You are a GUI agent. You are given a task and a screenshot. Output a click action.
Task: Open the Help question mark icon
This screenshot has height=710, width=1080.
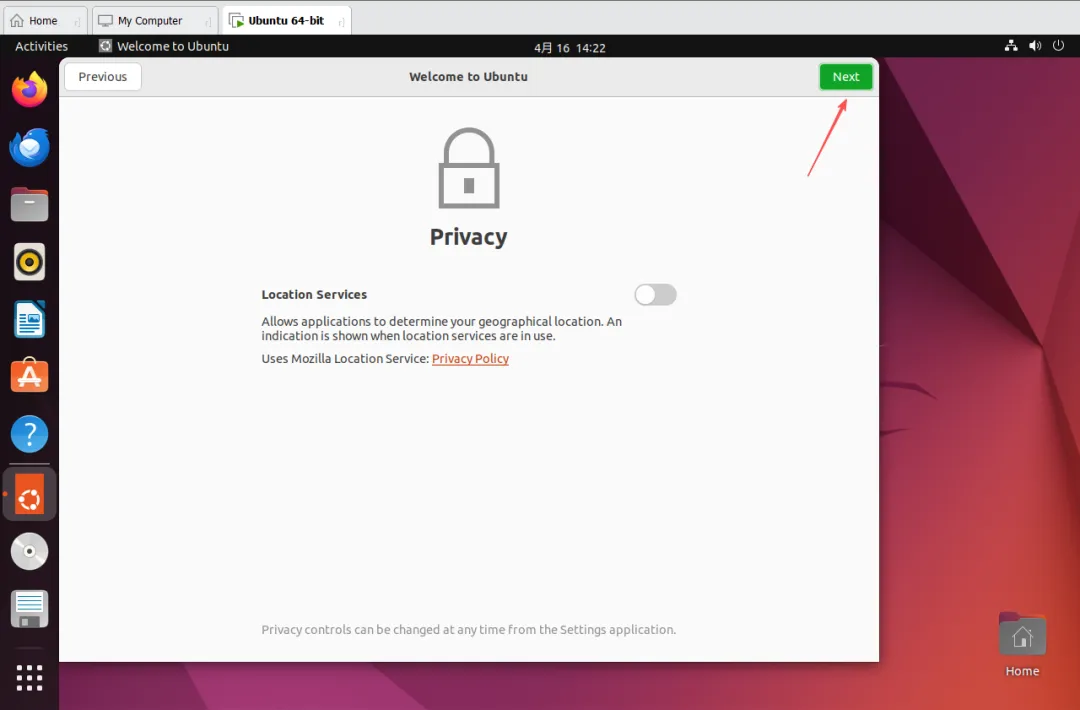coord(30,435)
